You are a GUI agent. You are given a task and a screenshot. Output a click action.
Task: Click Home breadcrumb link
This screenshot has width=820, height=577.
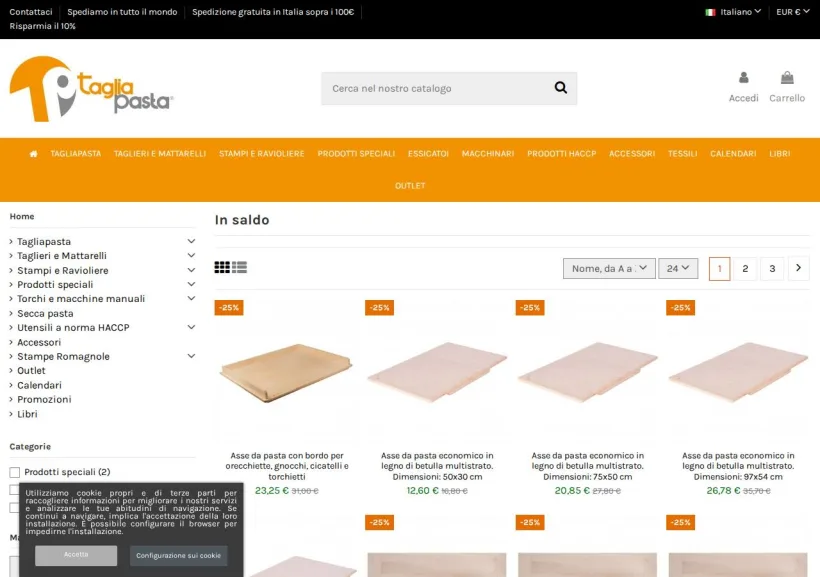22,216
